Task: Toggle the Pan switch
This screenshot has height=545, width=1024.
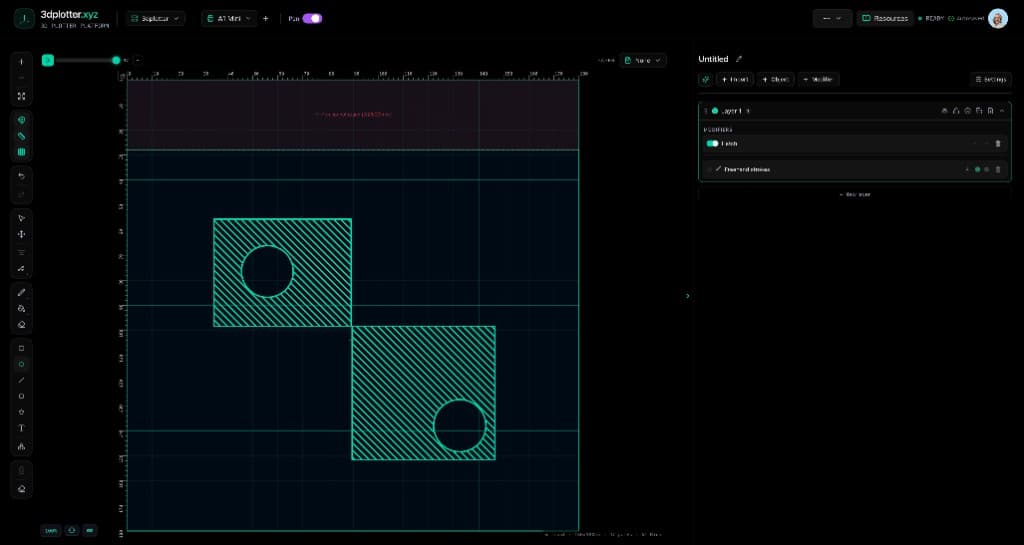Action: point(312,18)
